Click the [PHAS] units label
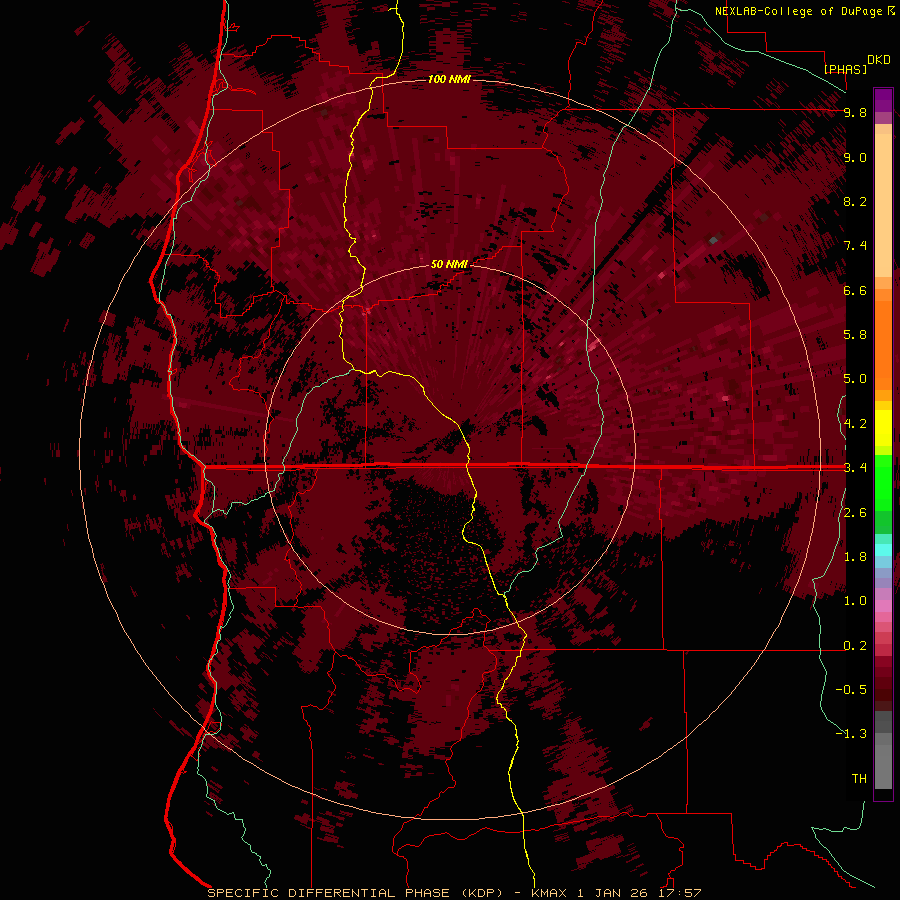Viewport: 900px width, 900px height. [845, 69]
